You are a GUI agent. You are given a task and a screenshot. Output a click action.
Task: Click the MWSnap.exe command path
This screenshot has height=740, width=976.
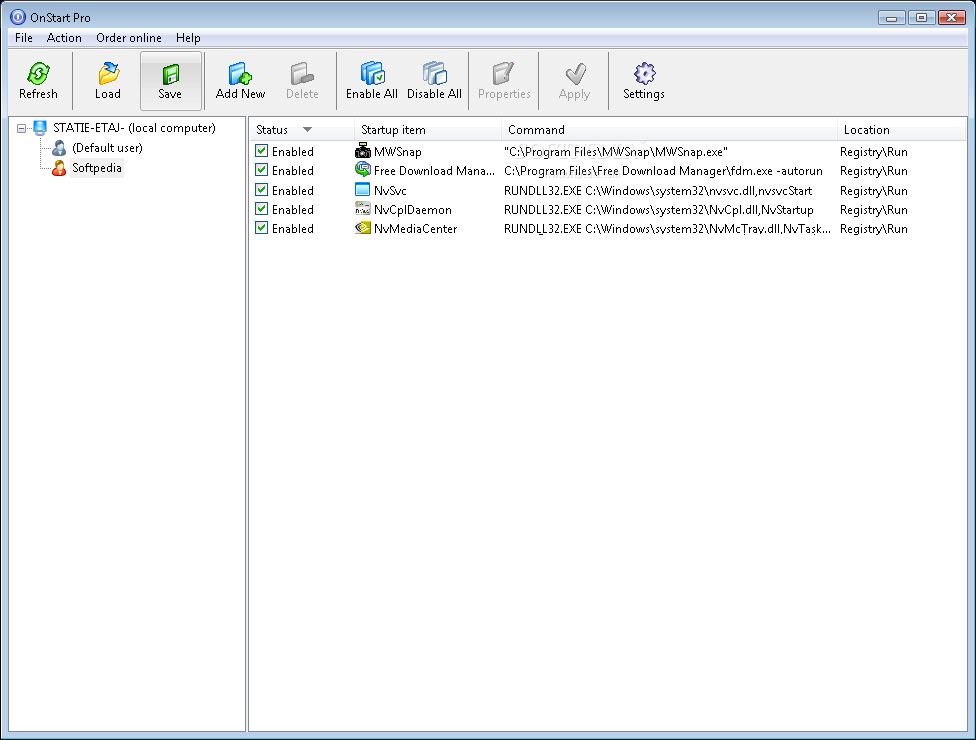tap(616, 152)
